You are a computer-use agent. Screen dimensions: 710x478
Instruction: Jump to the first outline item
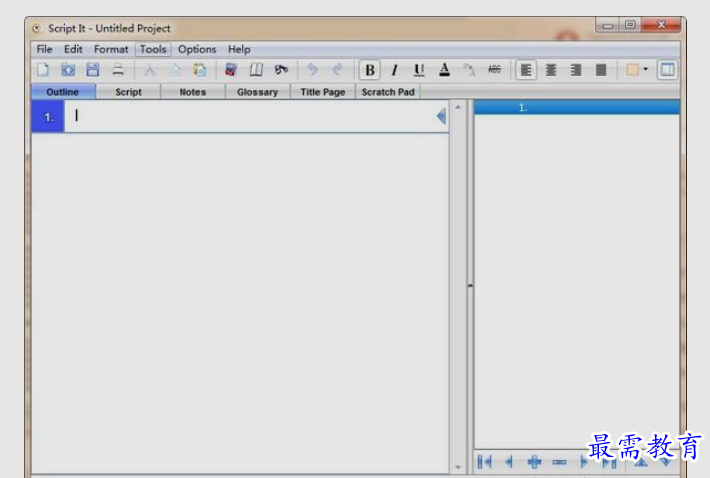point(485,462)
